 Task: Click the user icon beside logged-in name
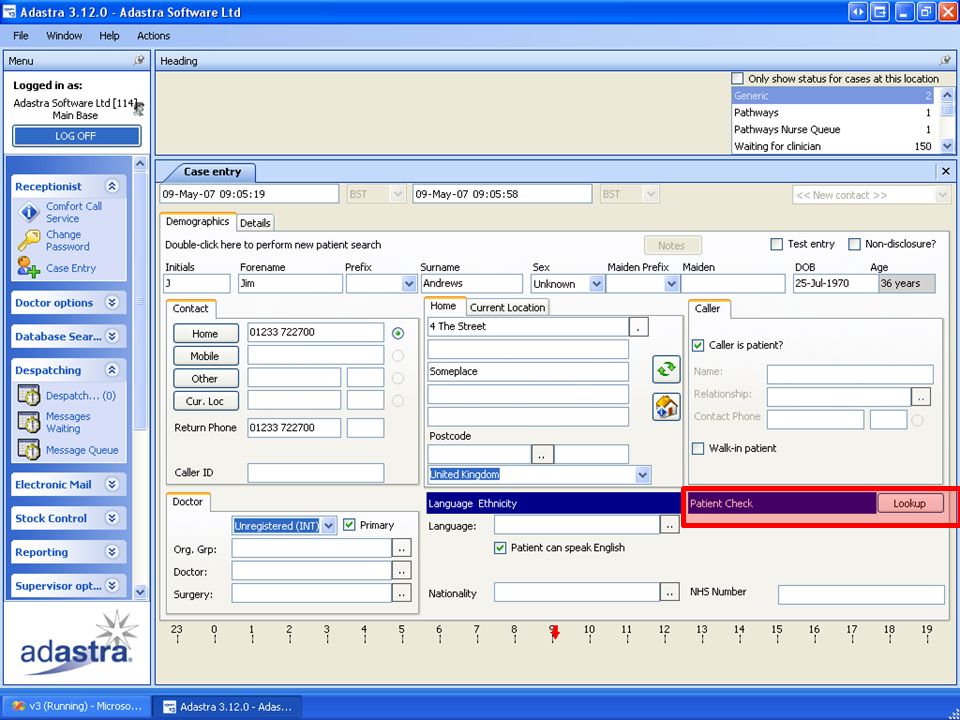(x=140, y=108)
